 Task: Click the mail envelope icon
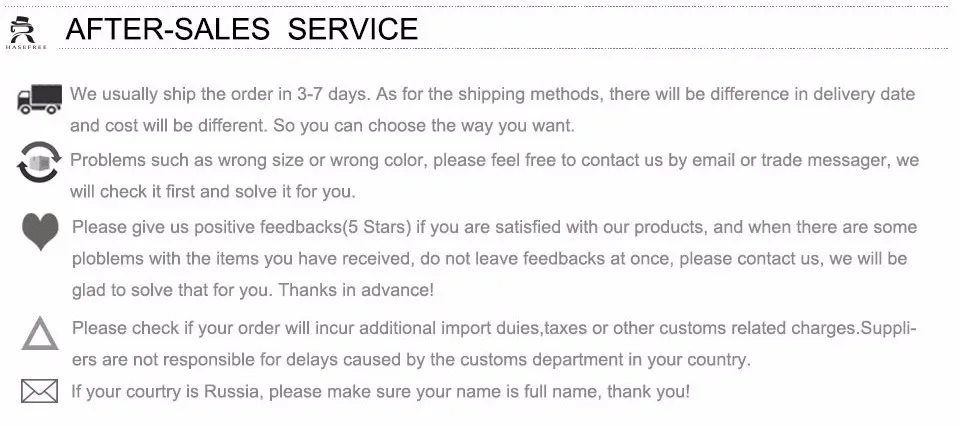point(39,391)
